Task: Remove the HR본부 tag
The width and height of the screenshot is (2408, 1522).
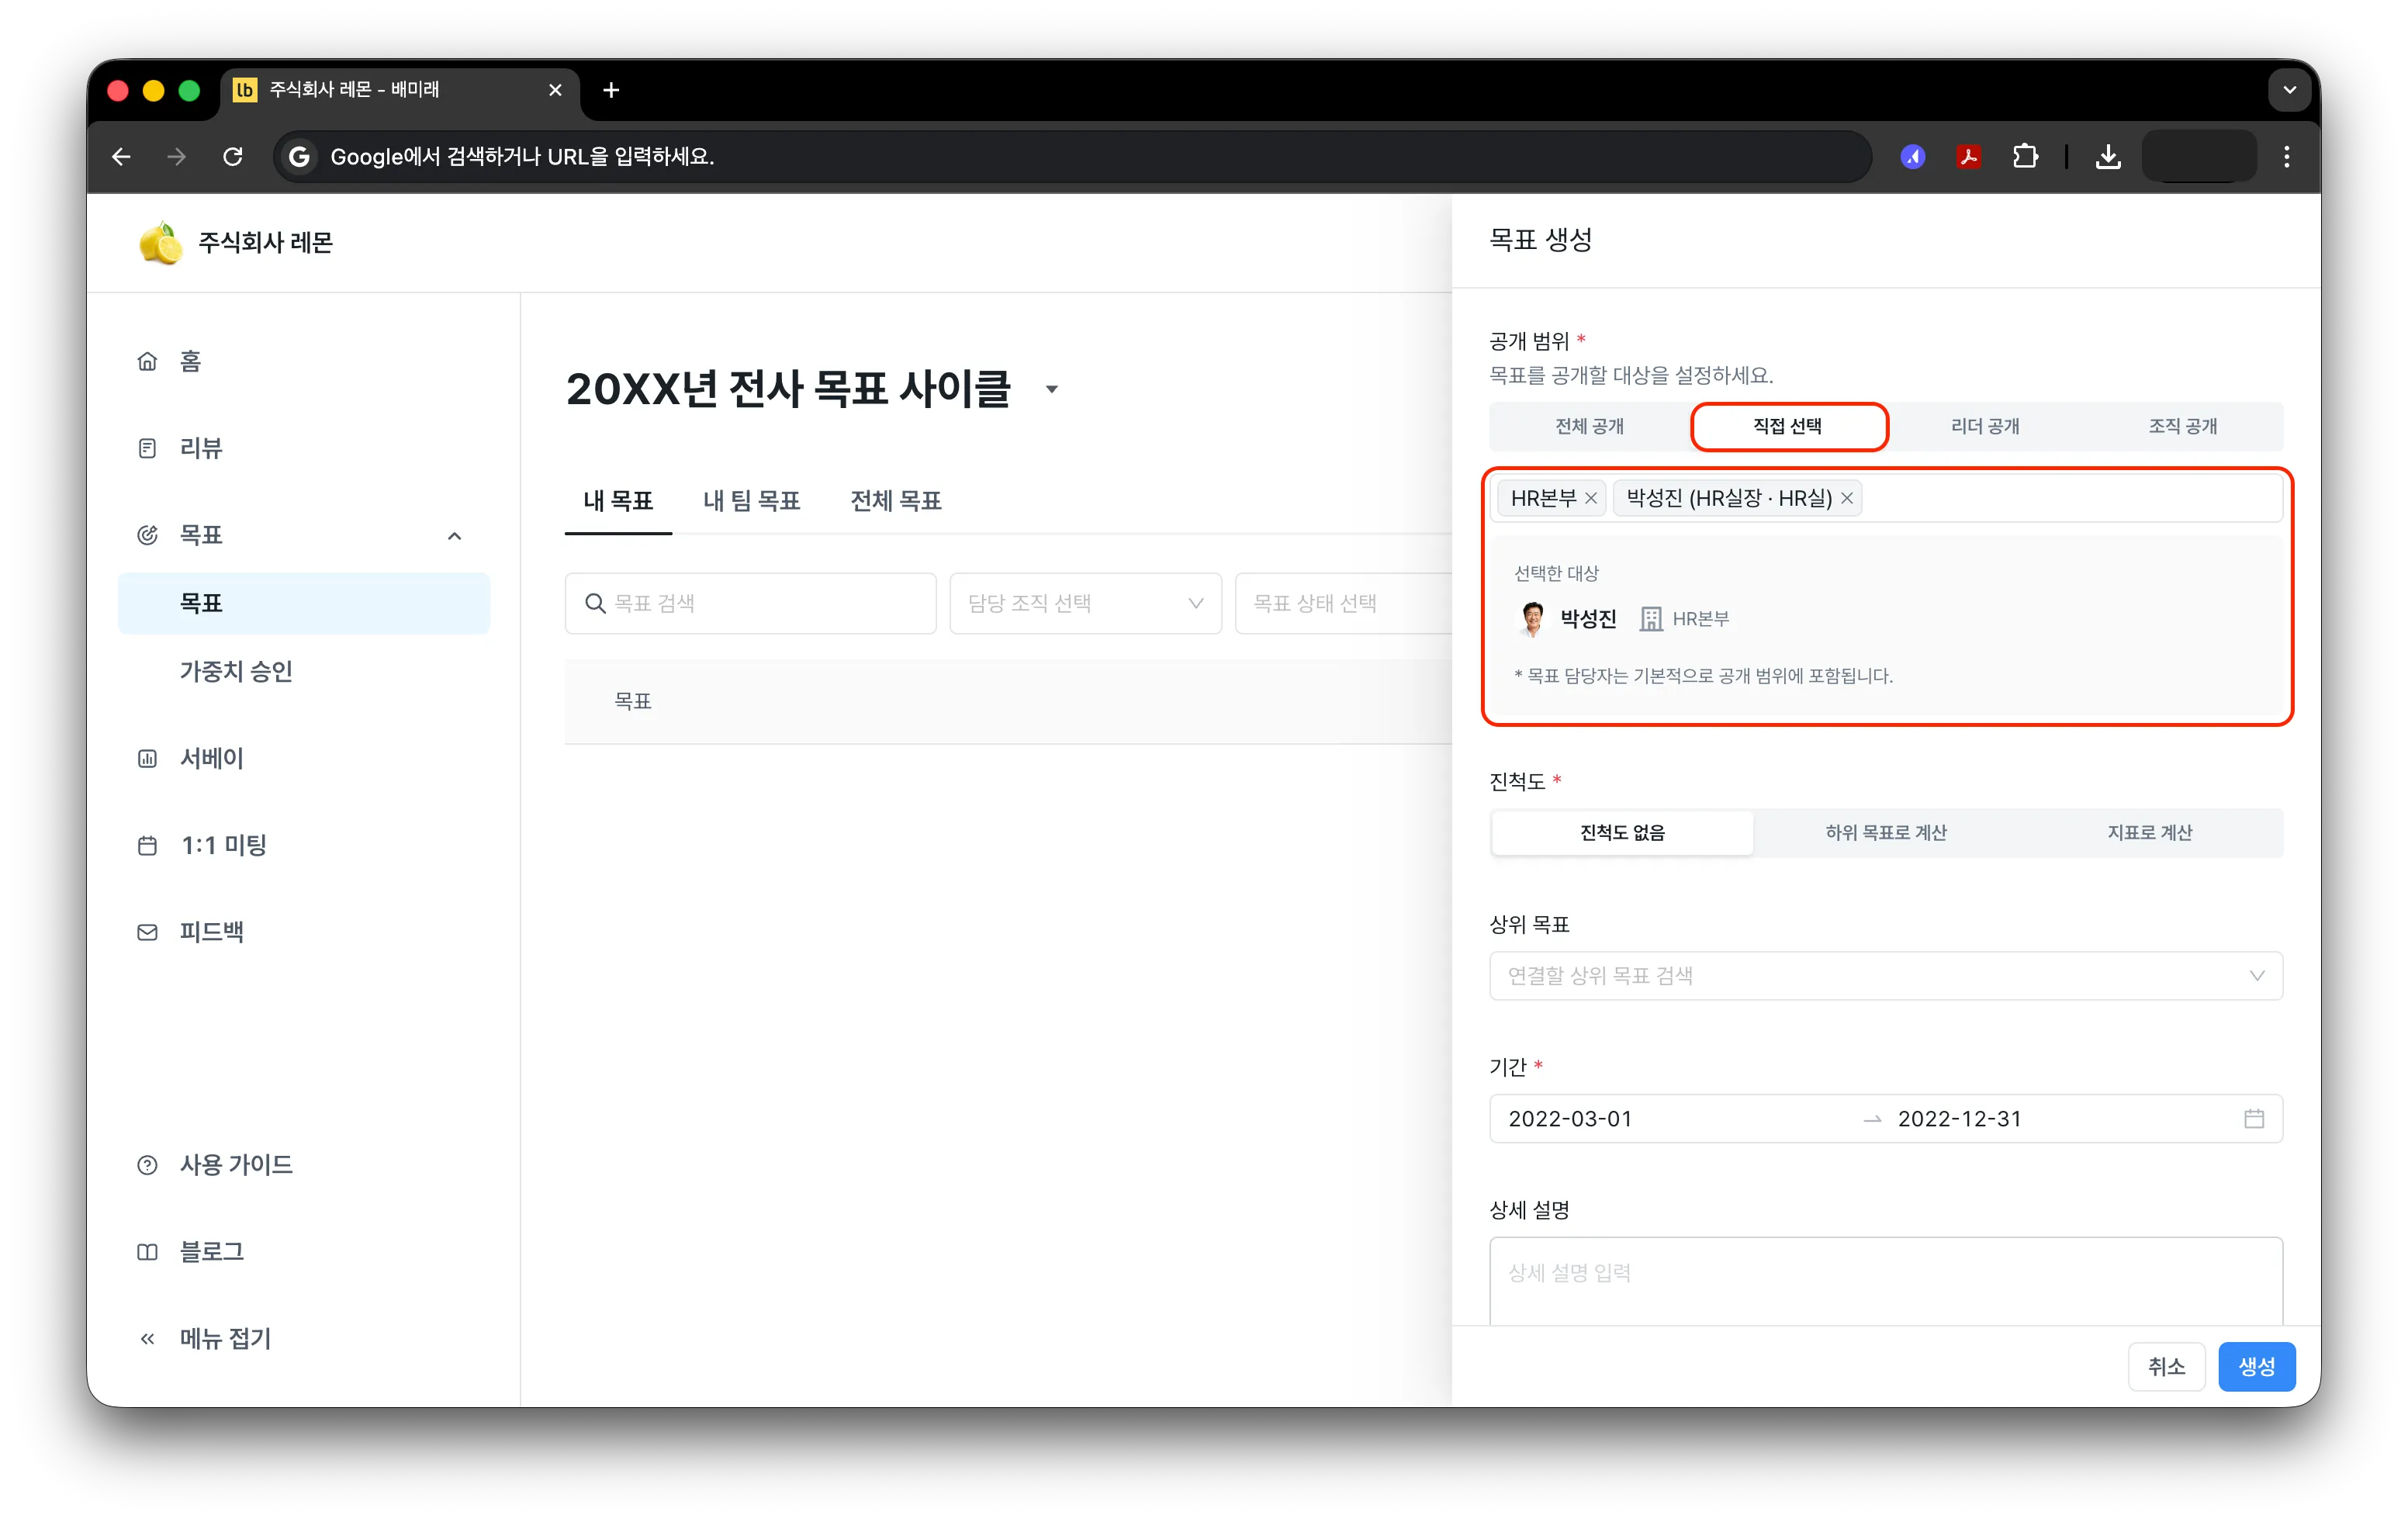Action: click(1590, 499)
